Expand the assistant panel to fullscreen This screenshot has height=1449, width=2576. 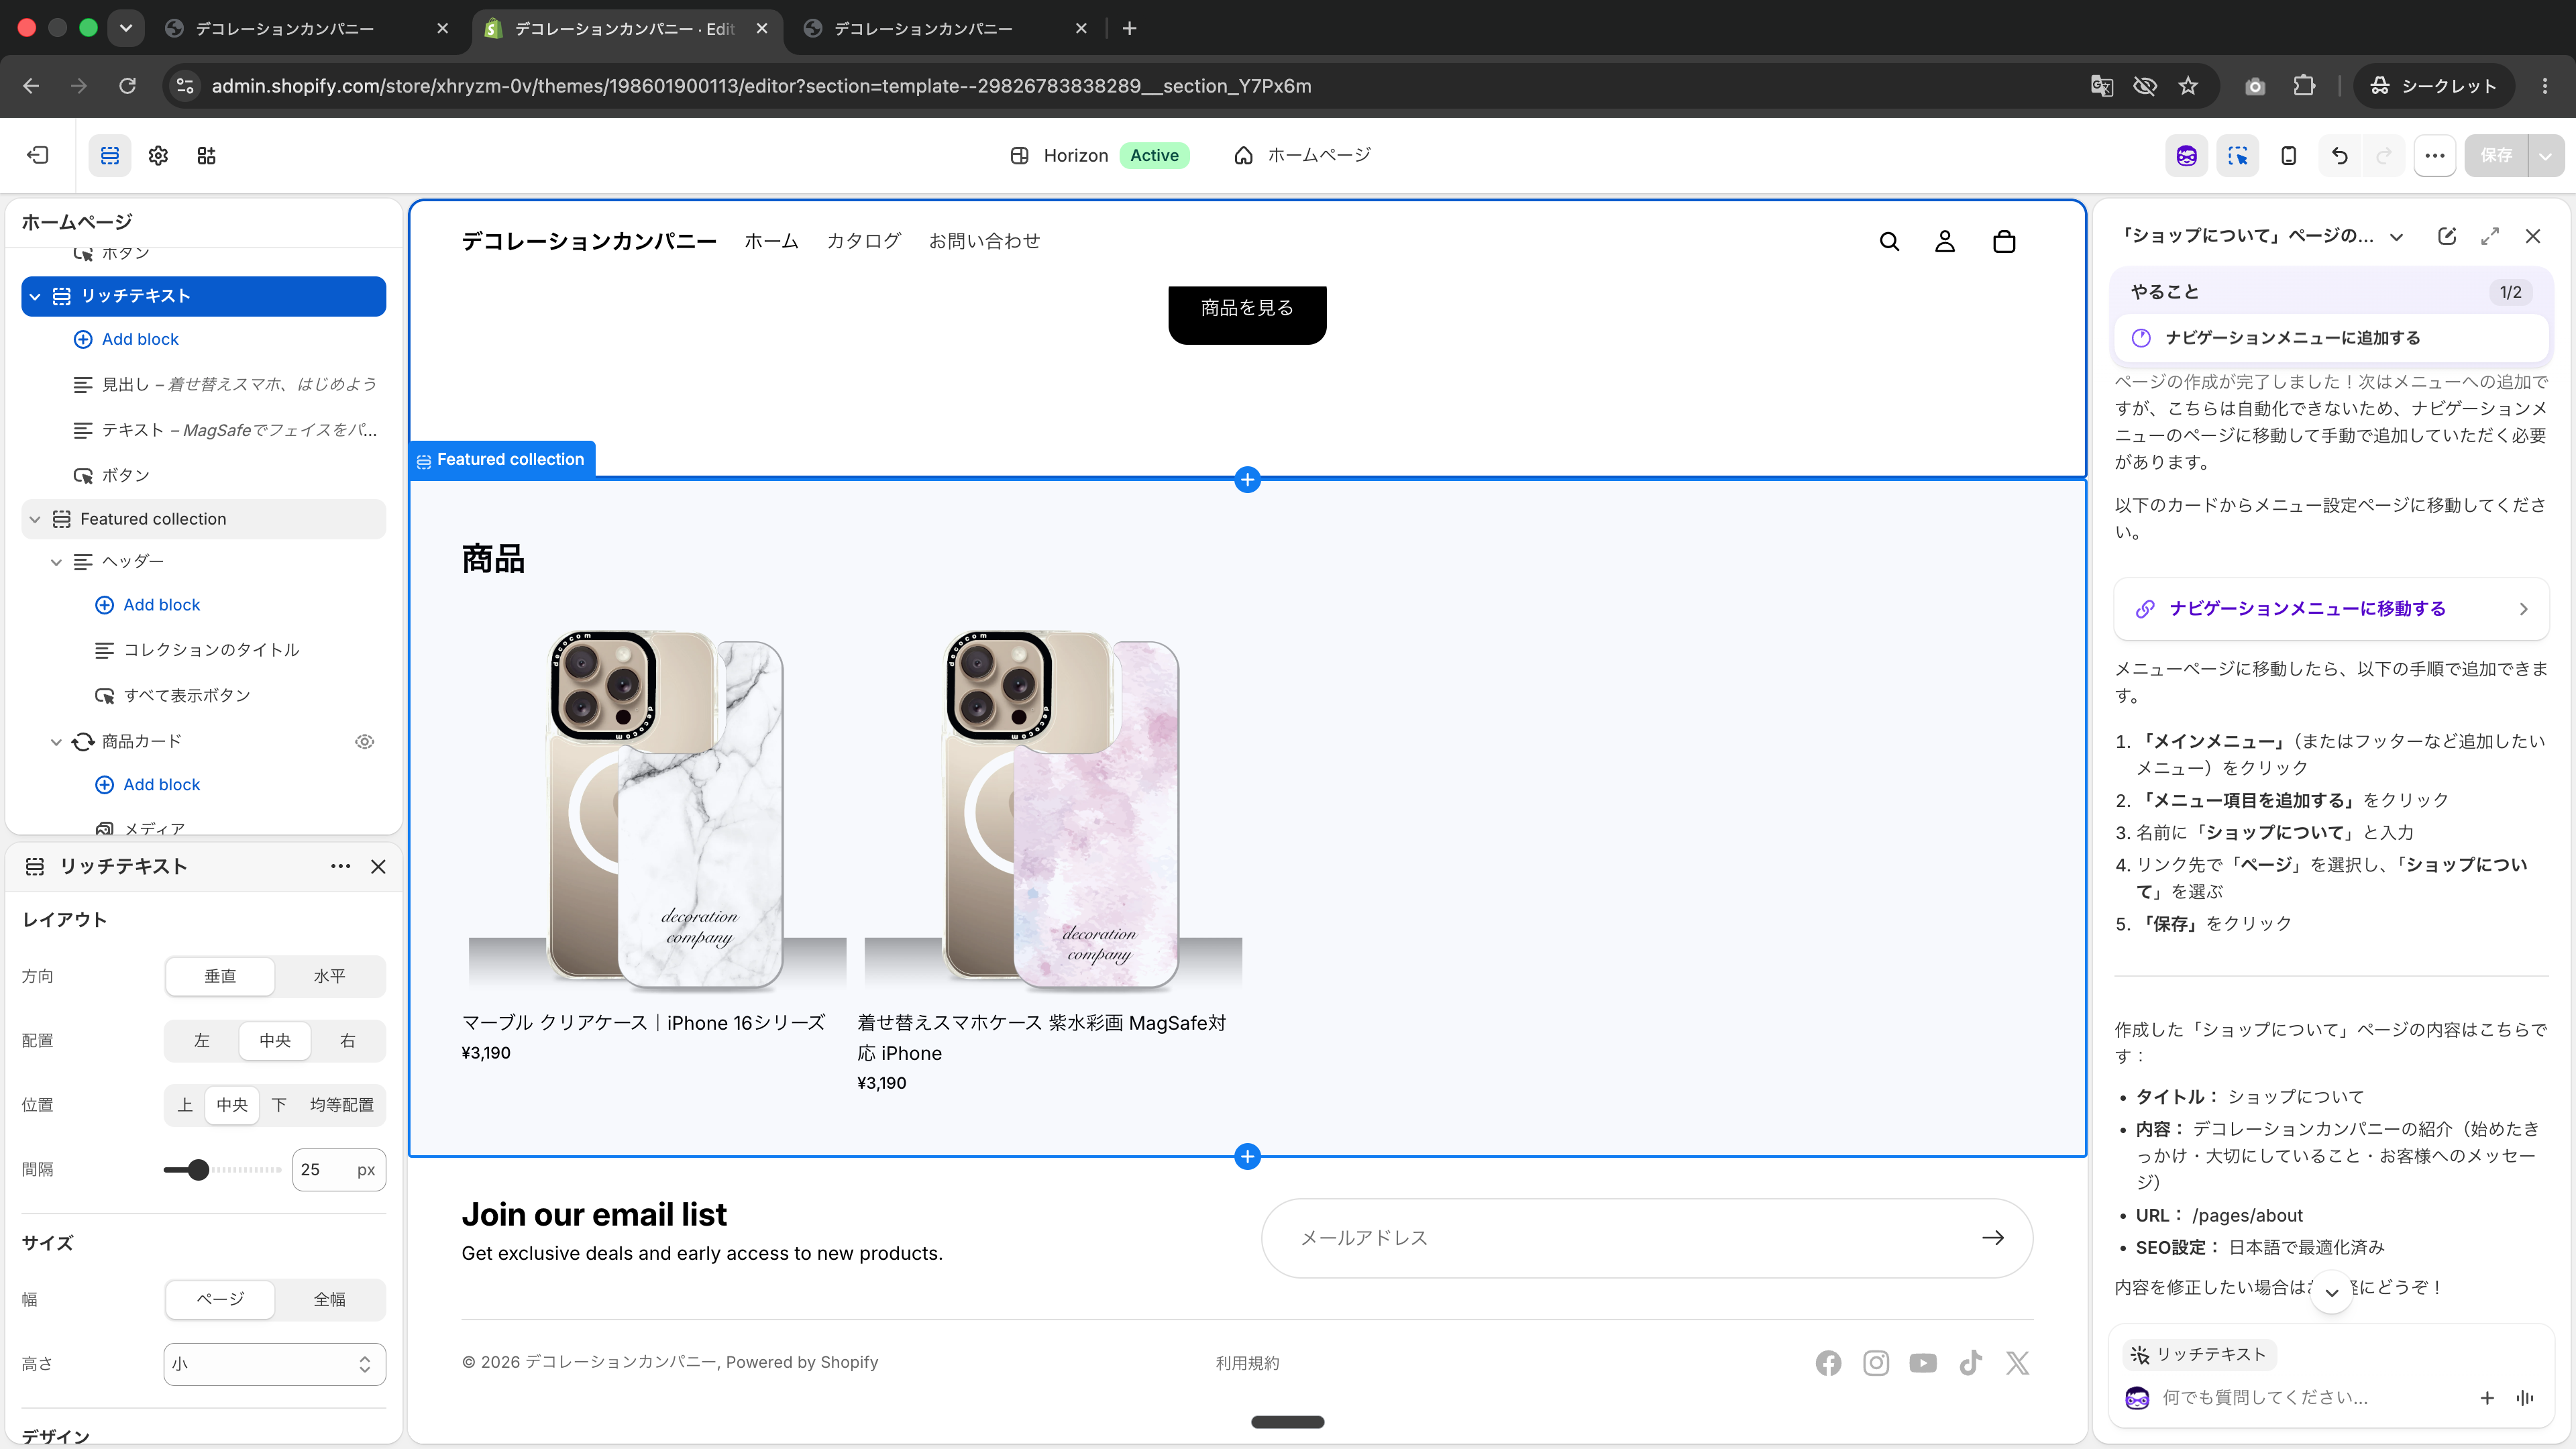pyautogui.click(x=2490, y=236)
